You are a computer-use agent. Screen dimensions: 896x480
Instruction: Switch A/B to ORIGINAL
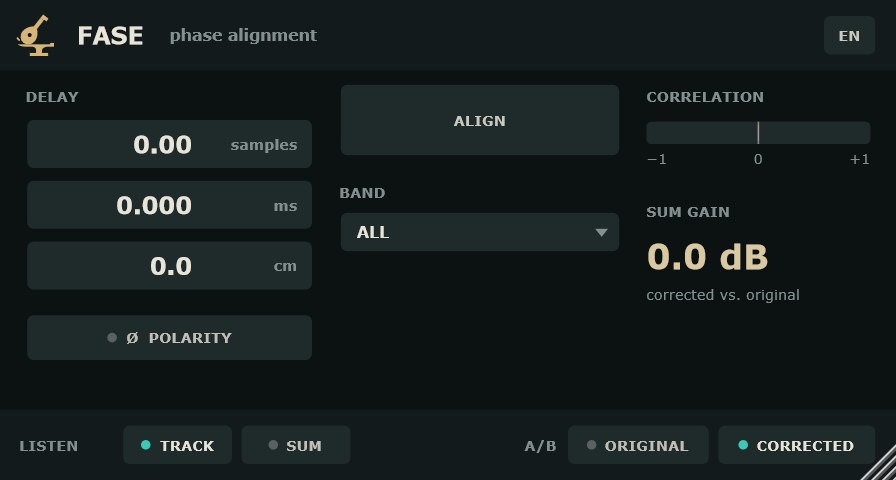click(x=638, y=445)
